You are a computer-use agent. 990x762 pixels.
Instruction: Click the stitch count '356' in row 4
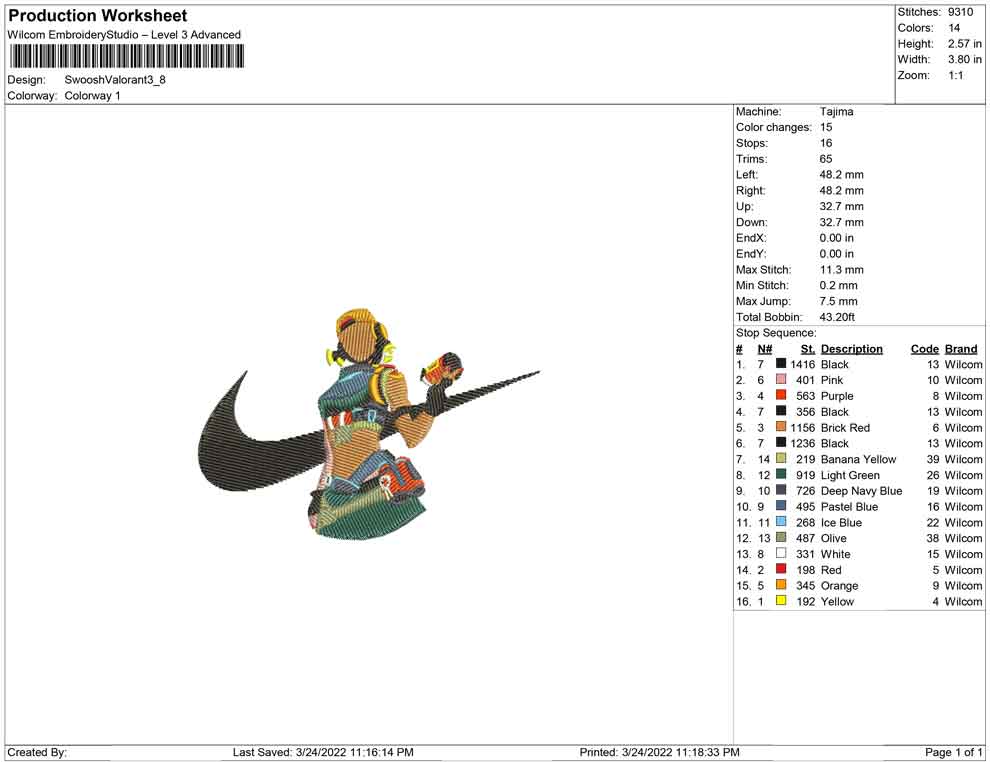pos(806,412)
